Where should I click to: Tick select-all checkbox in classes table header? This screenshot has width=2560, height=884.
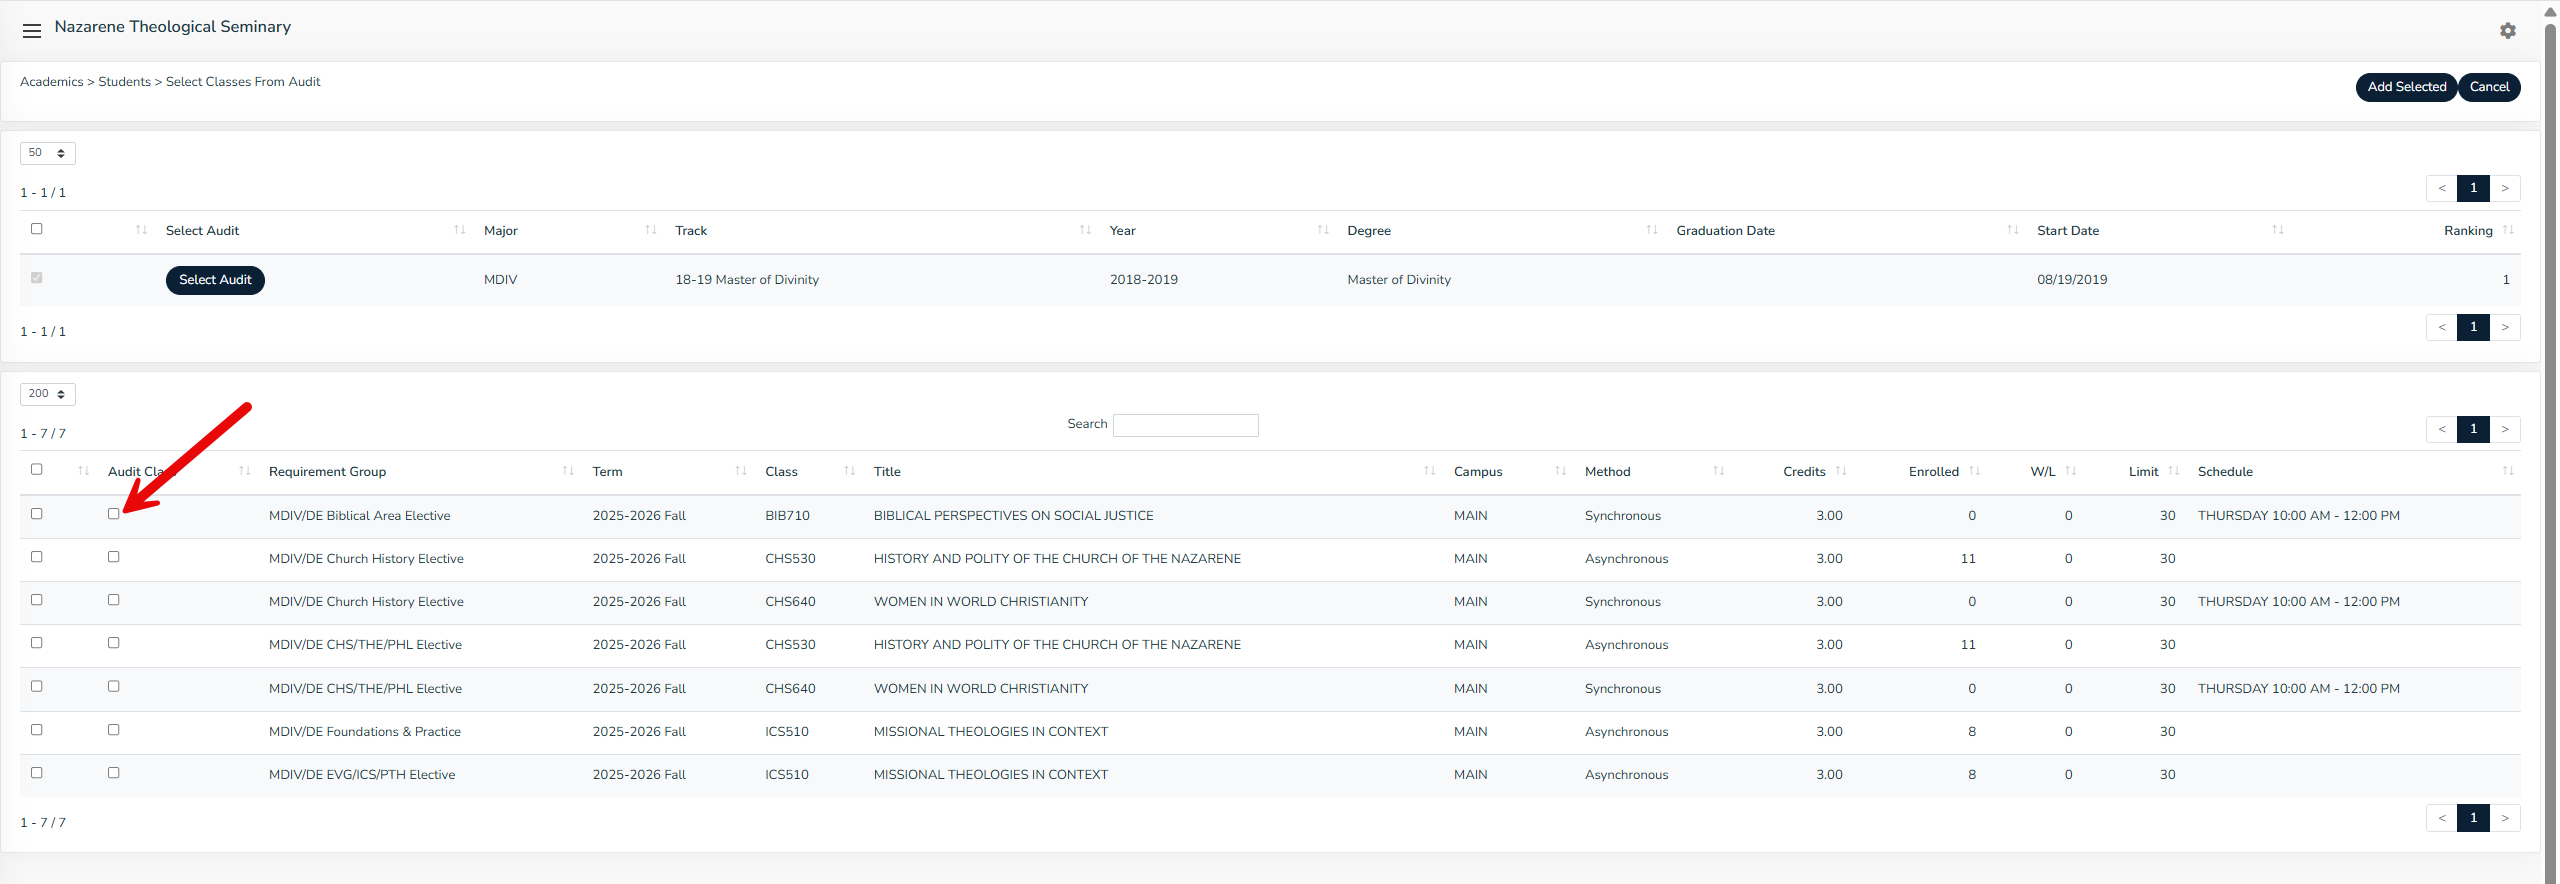(x=37, y=470)
